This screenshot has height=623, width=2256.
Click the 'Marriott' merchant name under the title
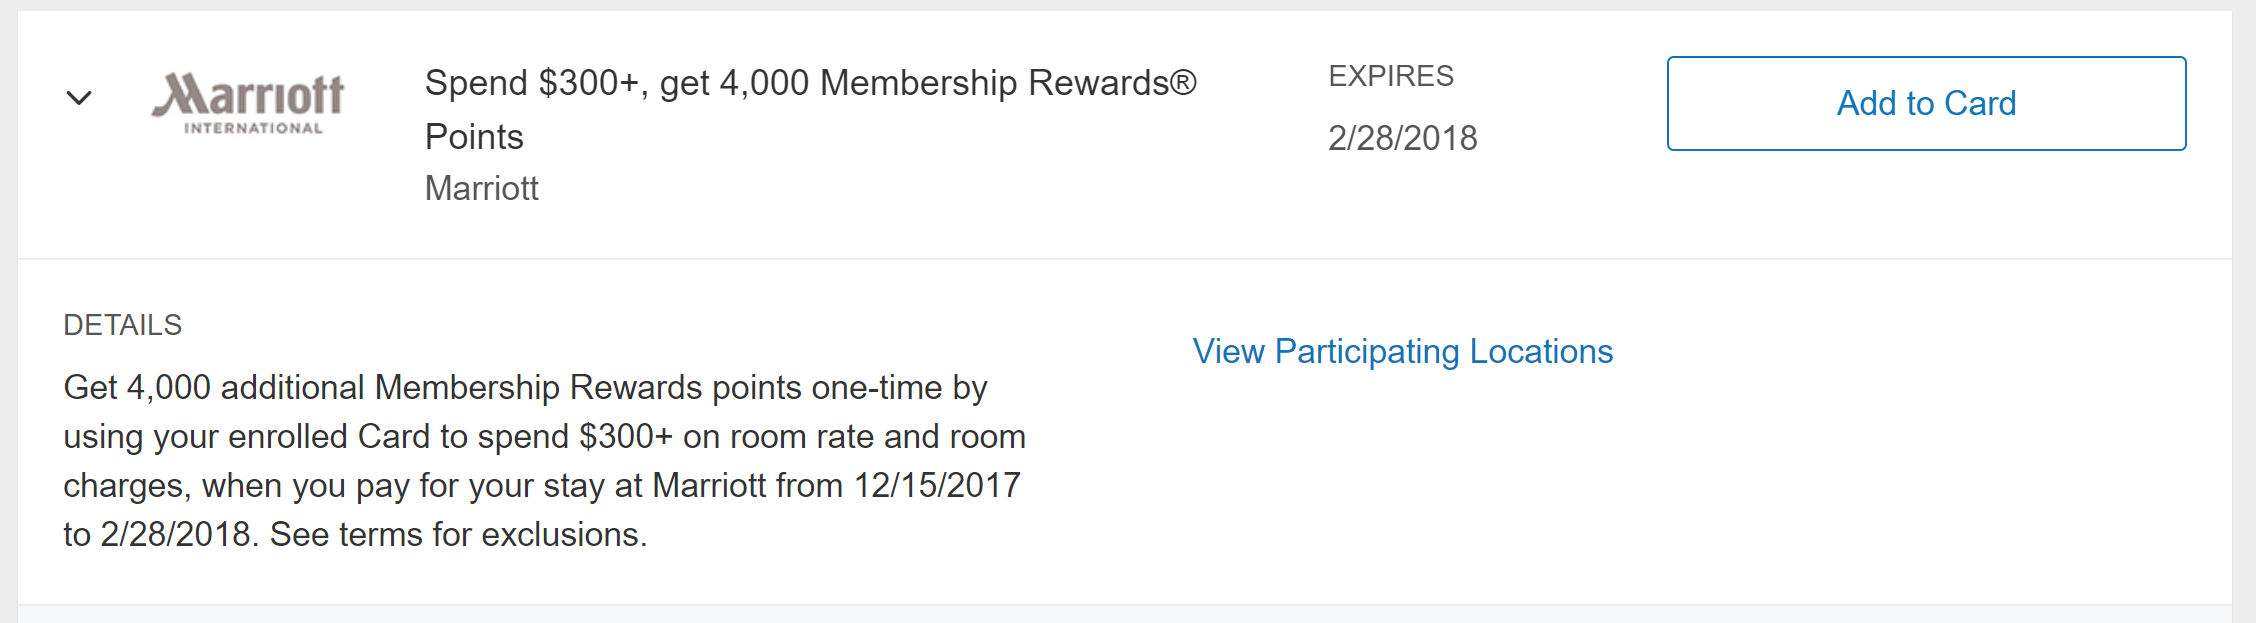(x=481, y=188)
